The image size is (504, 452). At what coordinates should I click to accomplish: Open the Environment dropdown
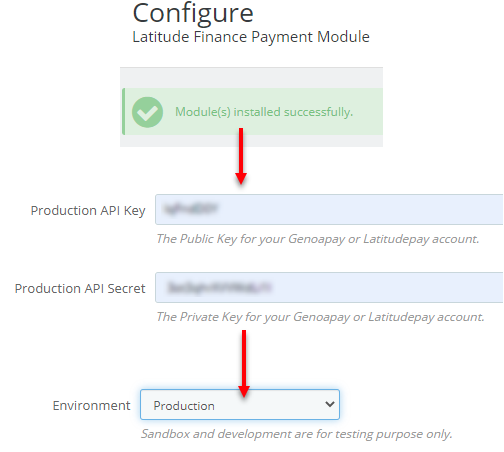240,404
